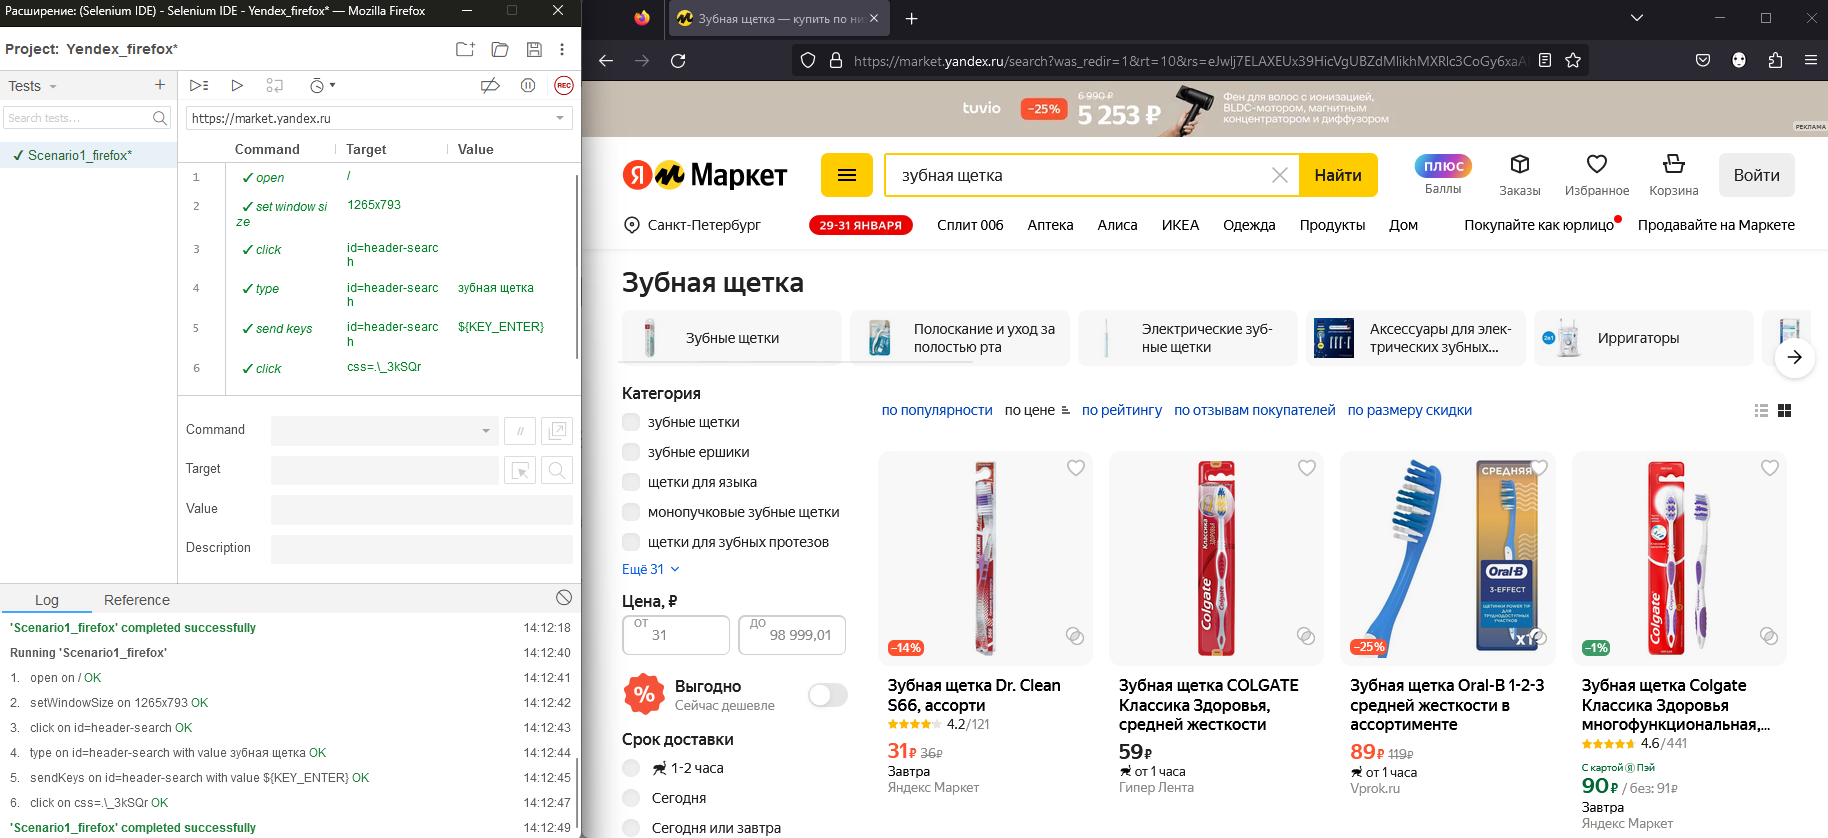Screen dimensions: 1828x838
Task: Toggle Выгодно cheaper-now switch
Action: coord(828,695)
